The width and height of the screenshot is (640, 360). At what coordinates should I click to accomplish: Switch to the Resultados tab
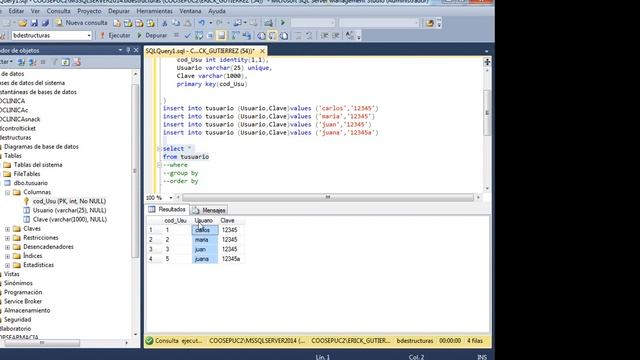point(167,209)
